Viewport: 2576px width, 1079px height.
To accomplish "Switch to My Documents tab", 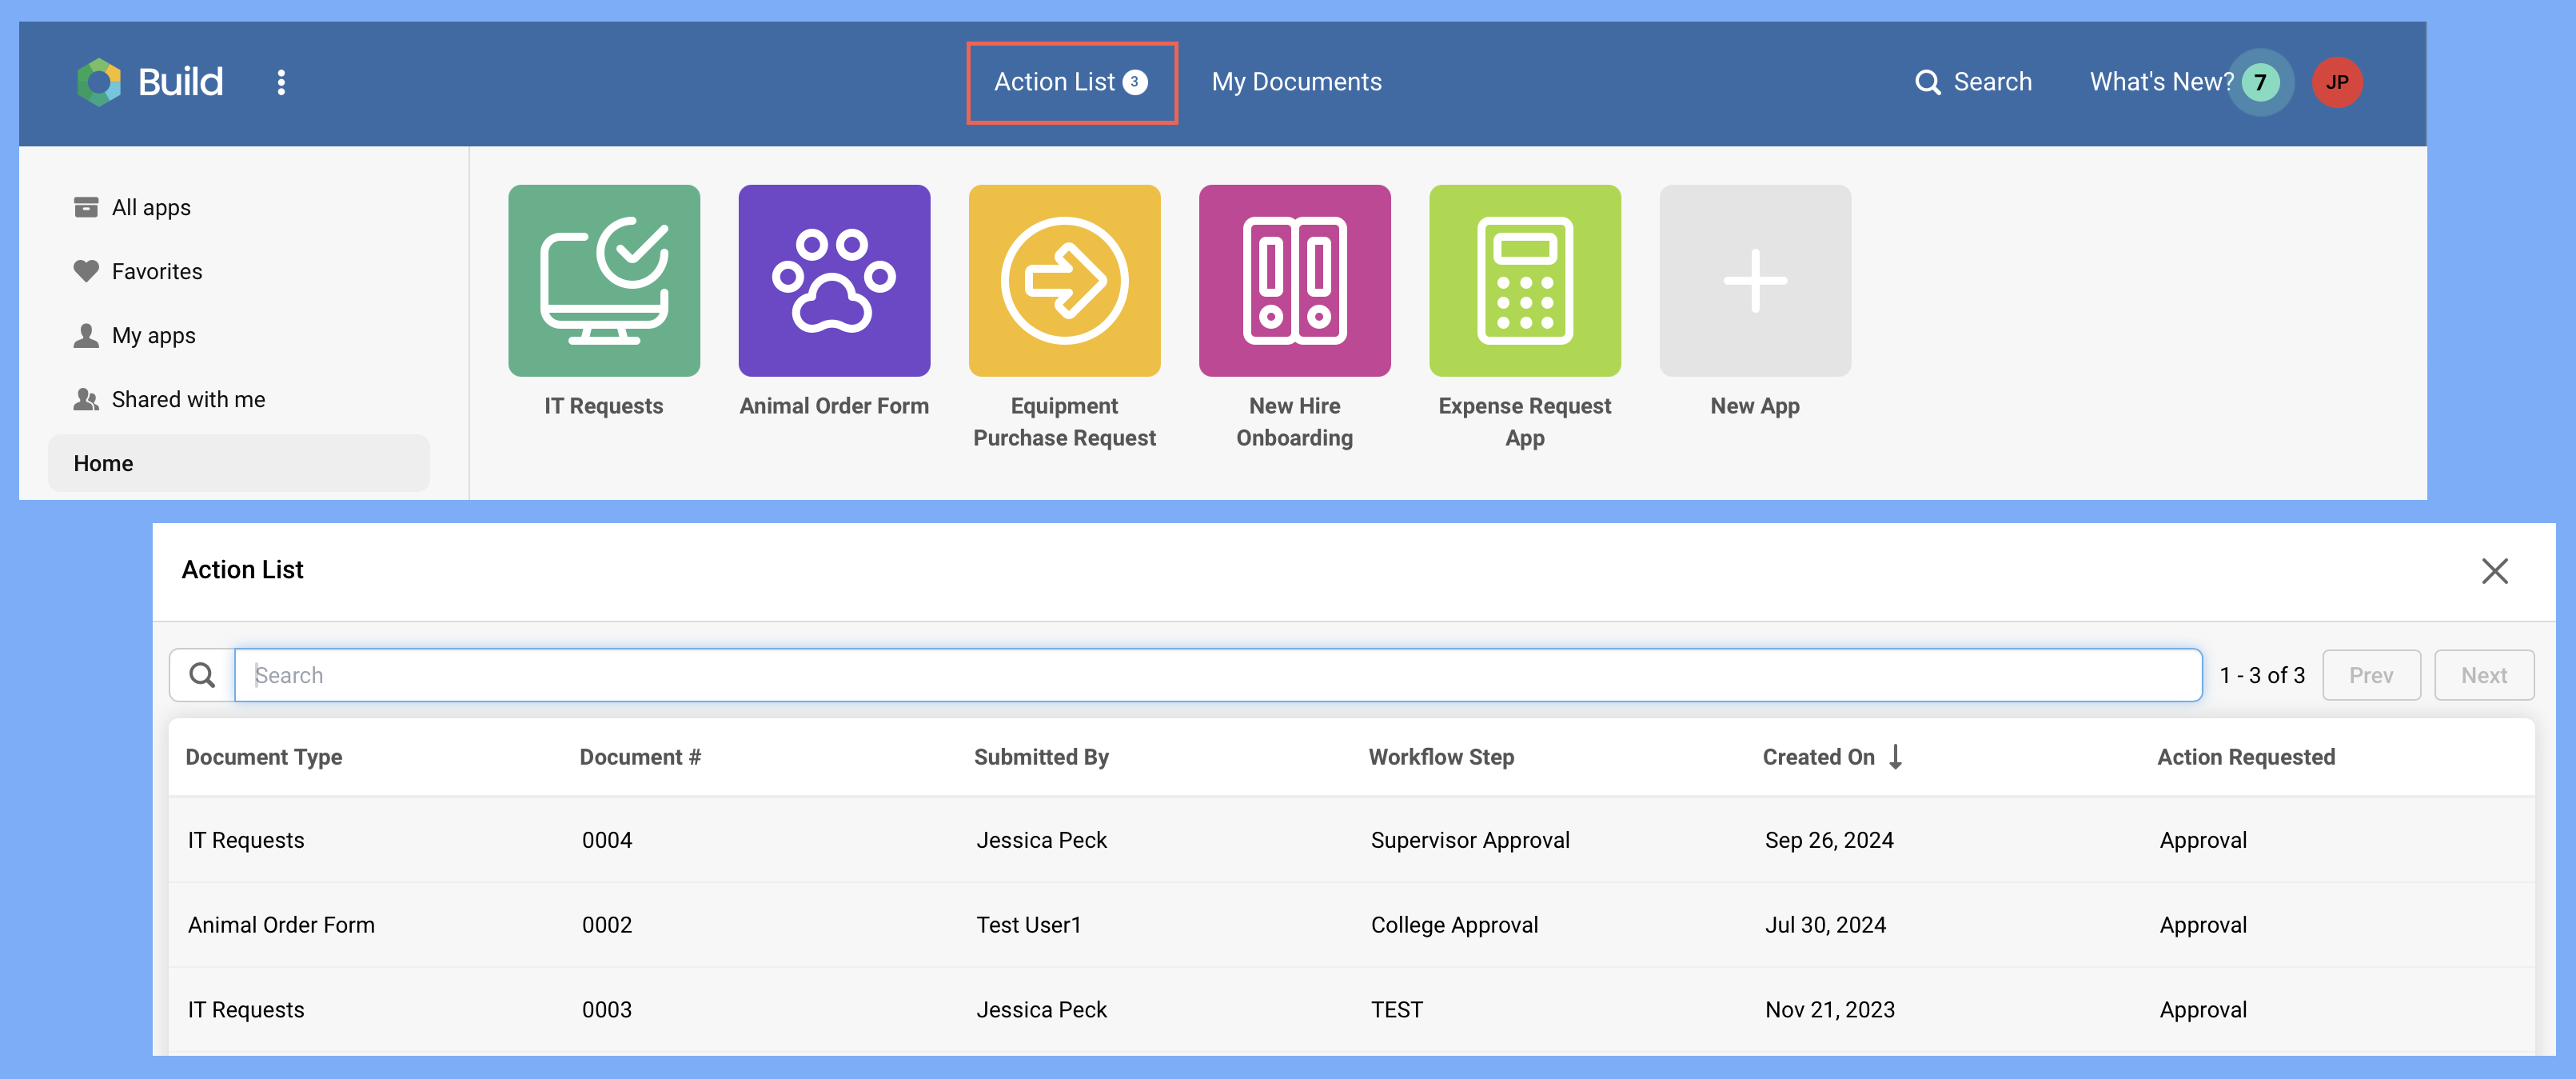I will coord(1296,82).
